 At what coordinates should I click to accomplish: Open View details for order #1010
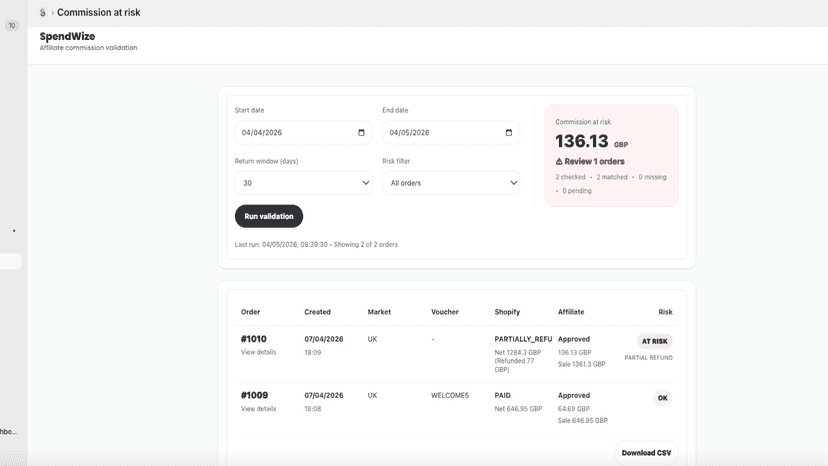click(258, 352)
